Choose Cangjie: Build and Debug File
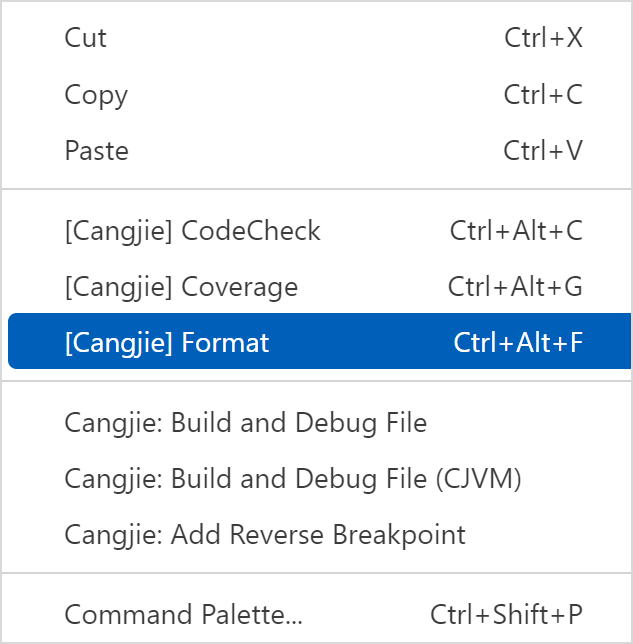 [x=246, y=423]
